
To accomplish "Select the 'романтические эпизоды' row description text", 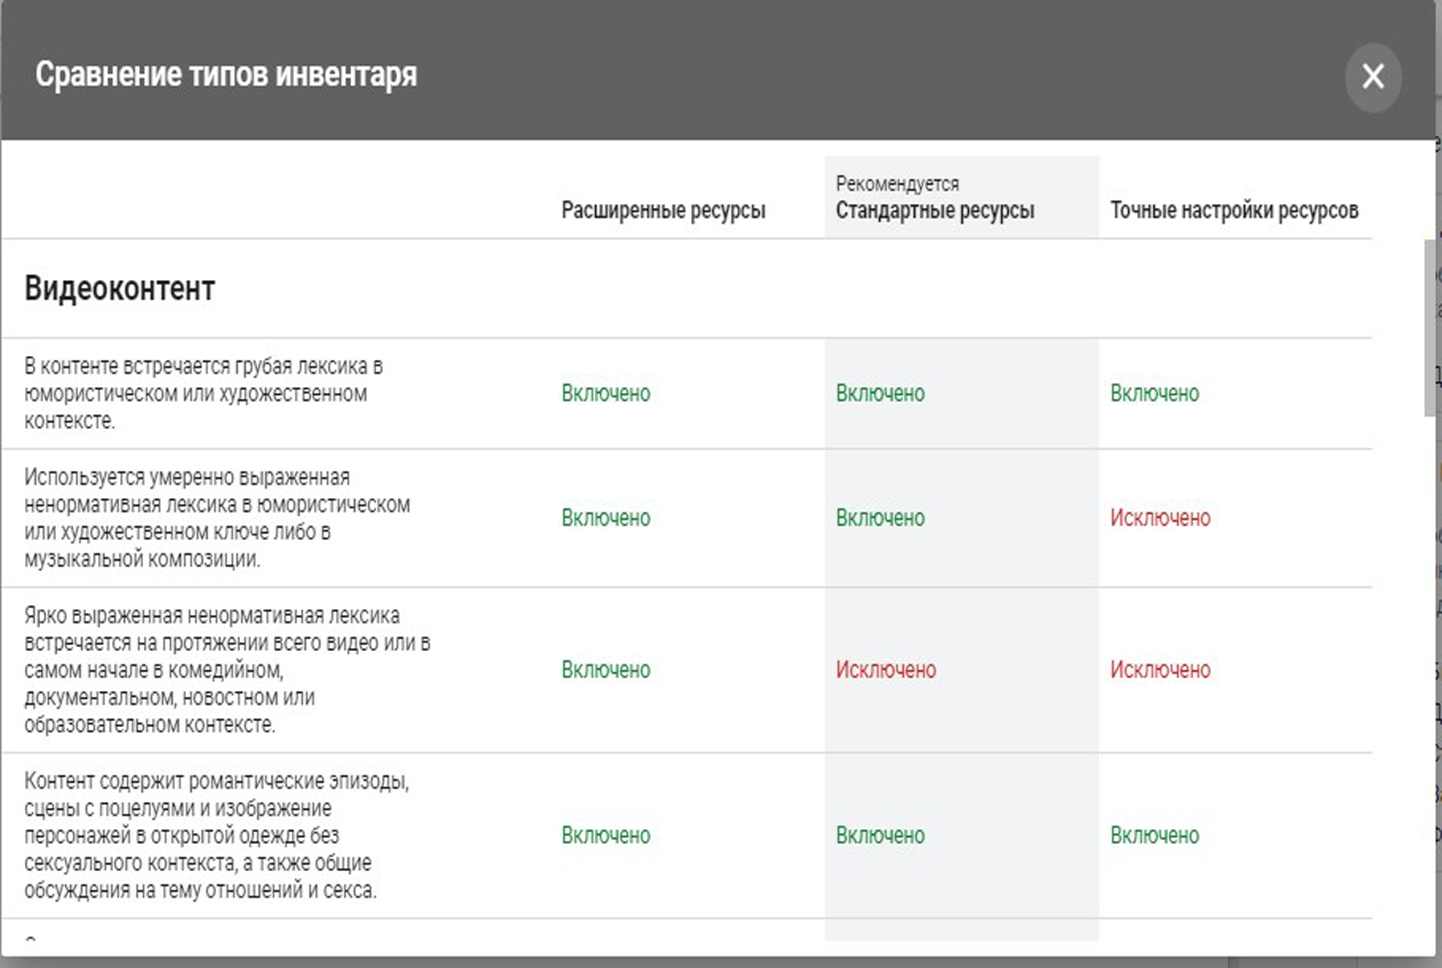I will point(217,835).
